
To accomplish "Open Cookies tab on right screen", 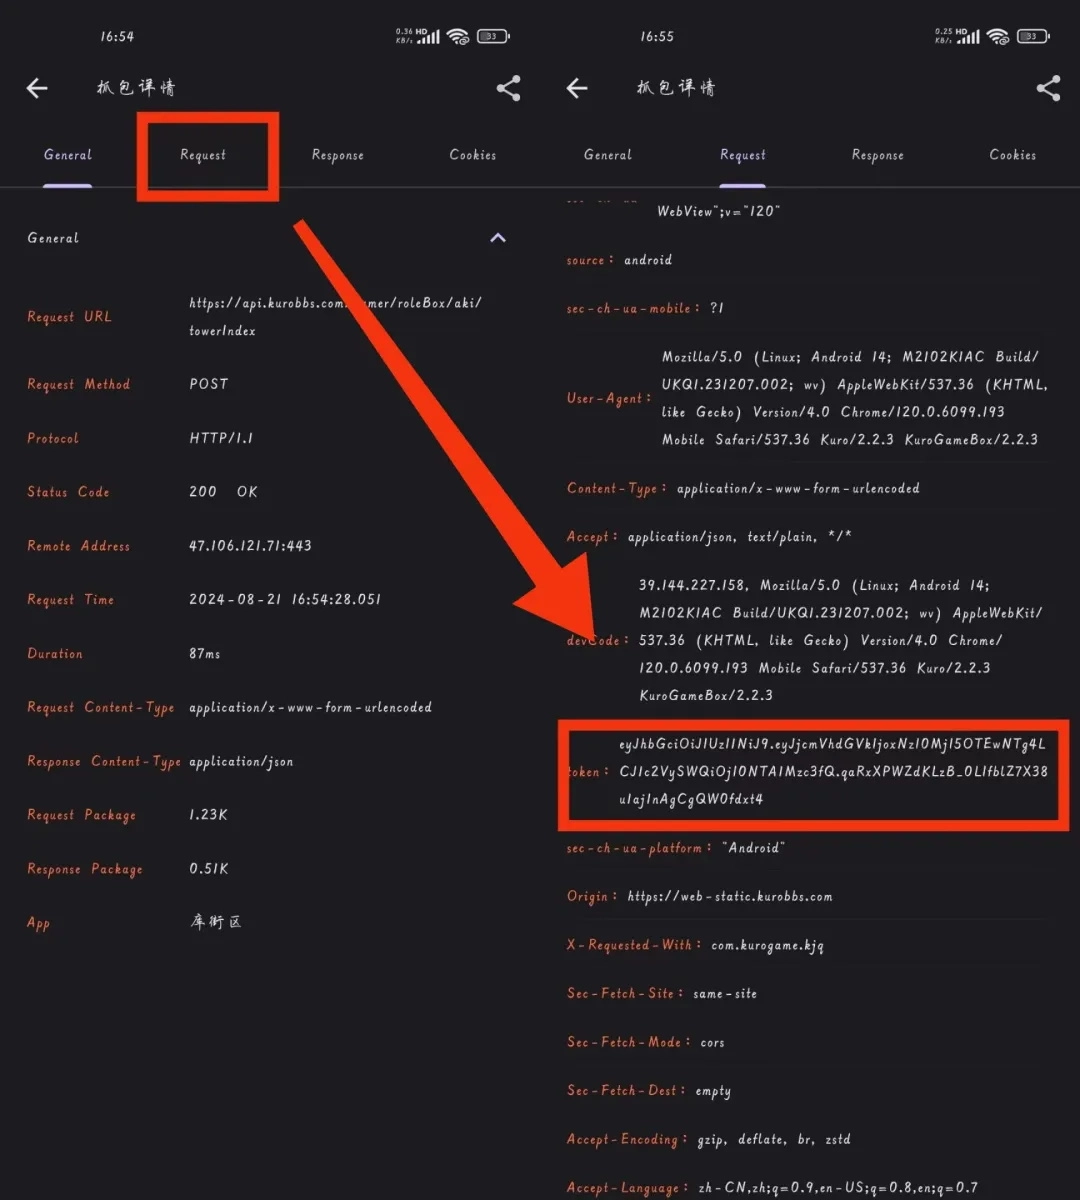I will point(1013,155).
